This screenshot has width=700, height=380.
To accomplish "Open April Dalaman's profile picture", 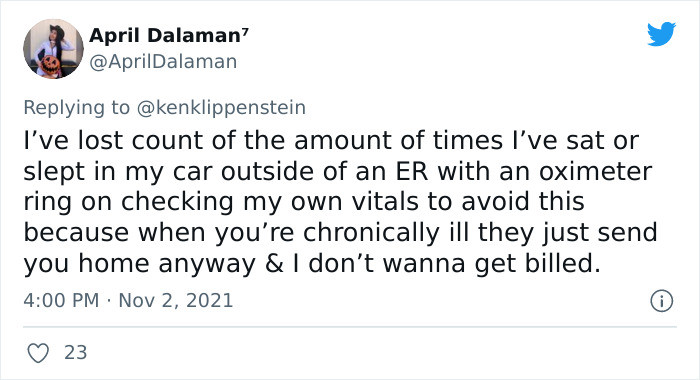I will coord(53,49).
